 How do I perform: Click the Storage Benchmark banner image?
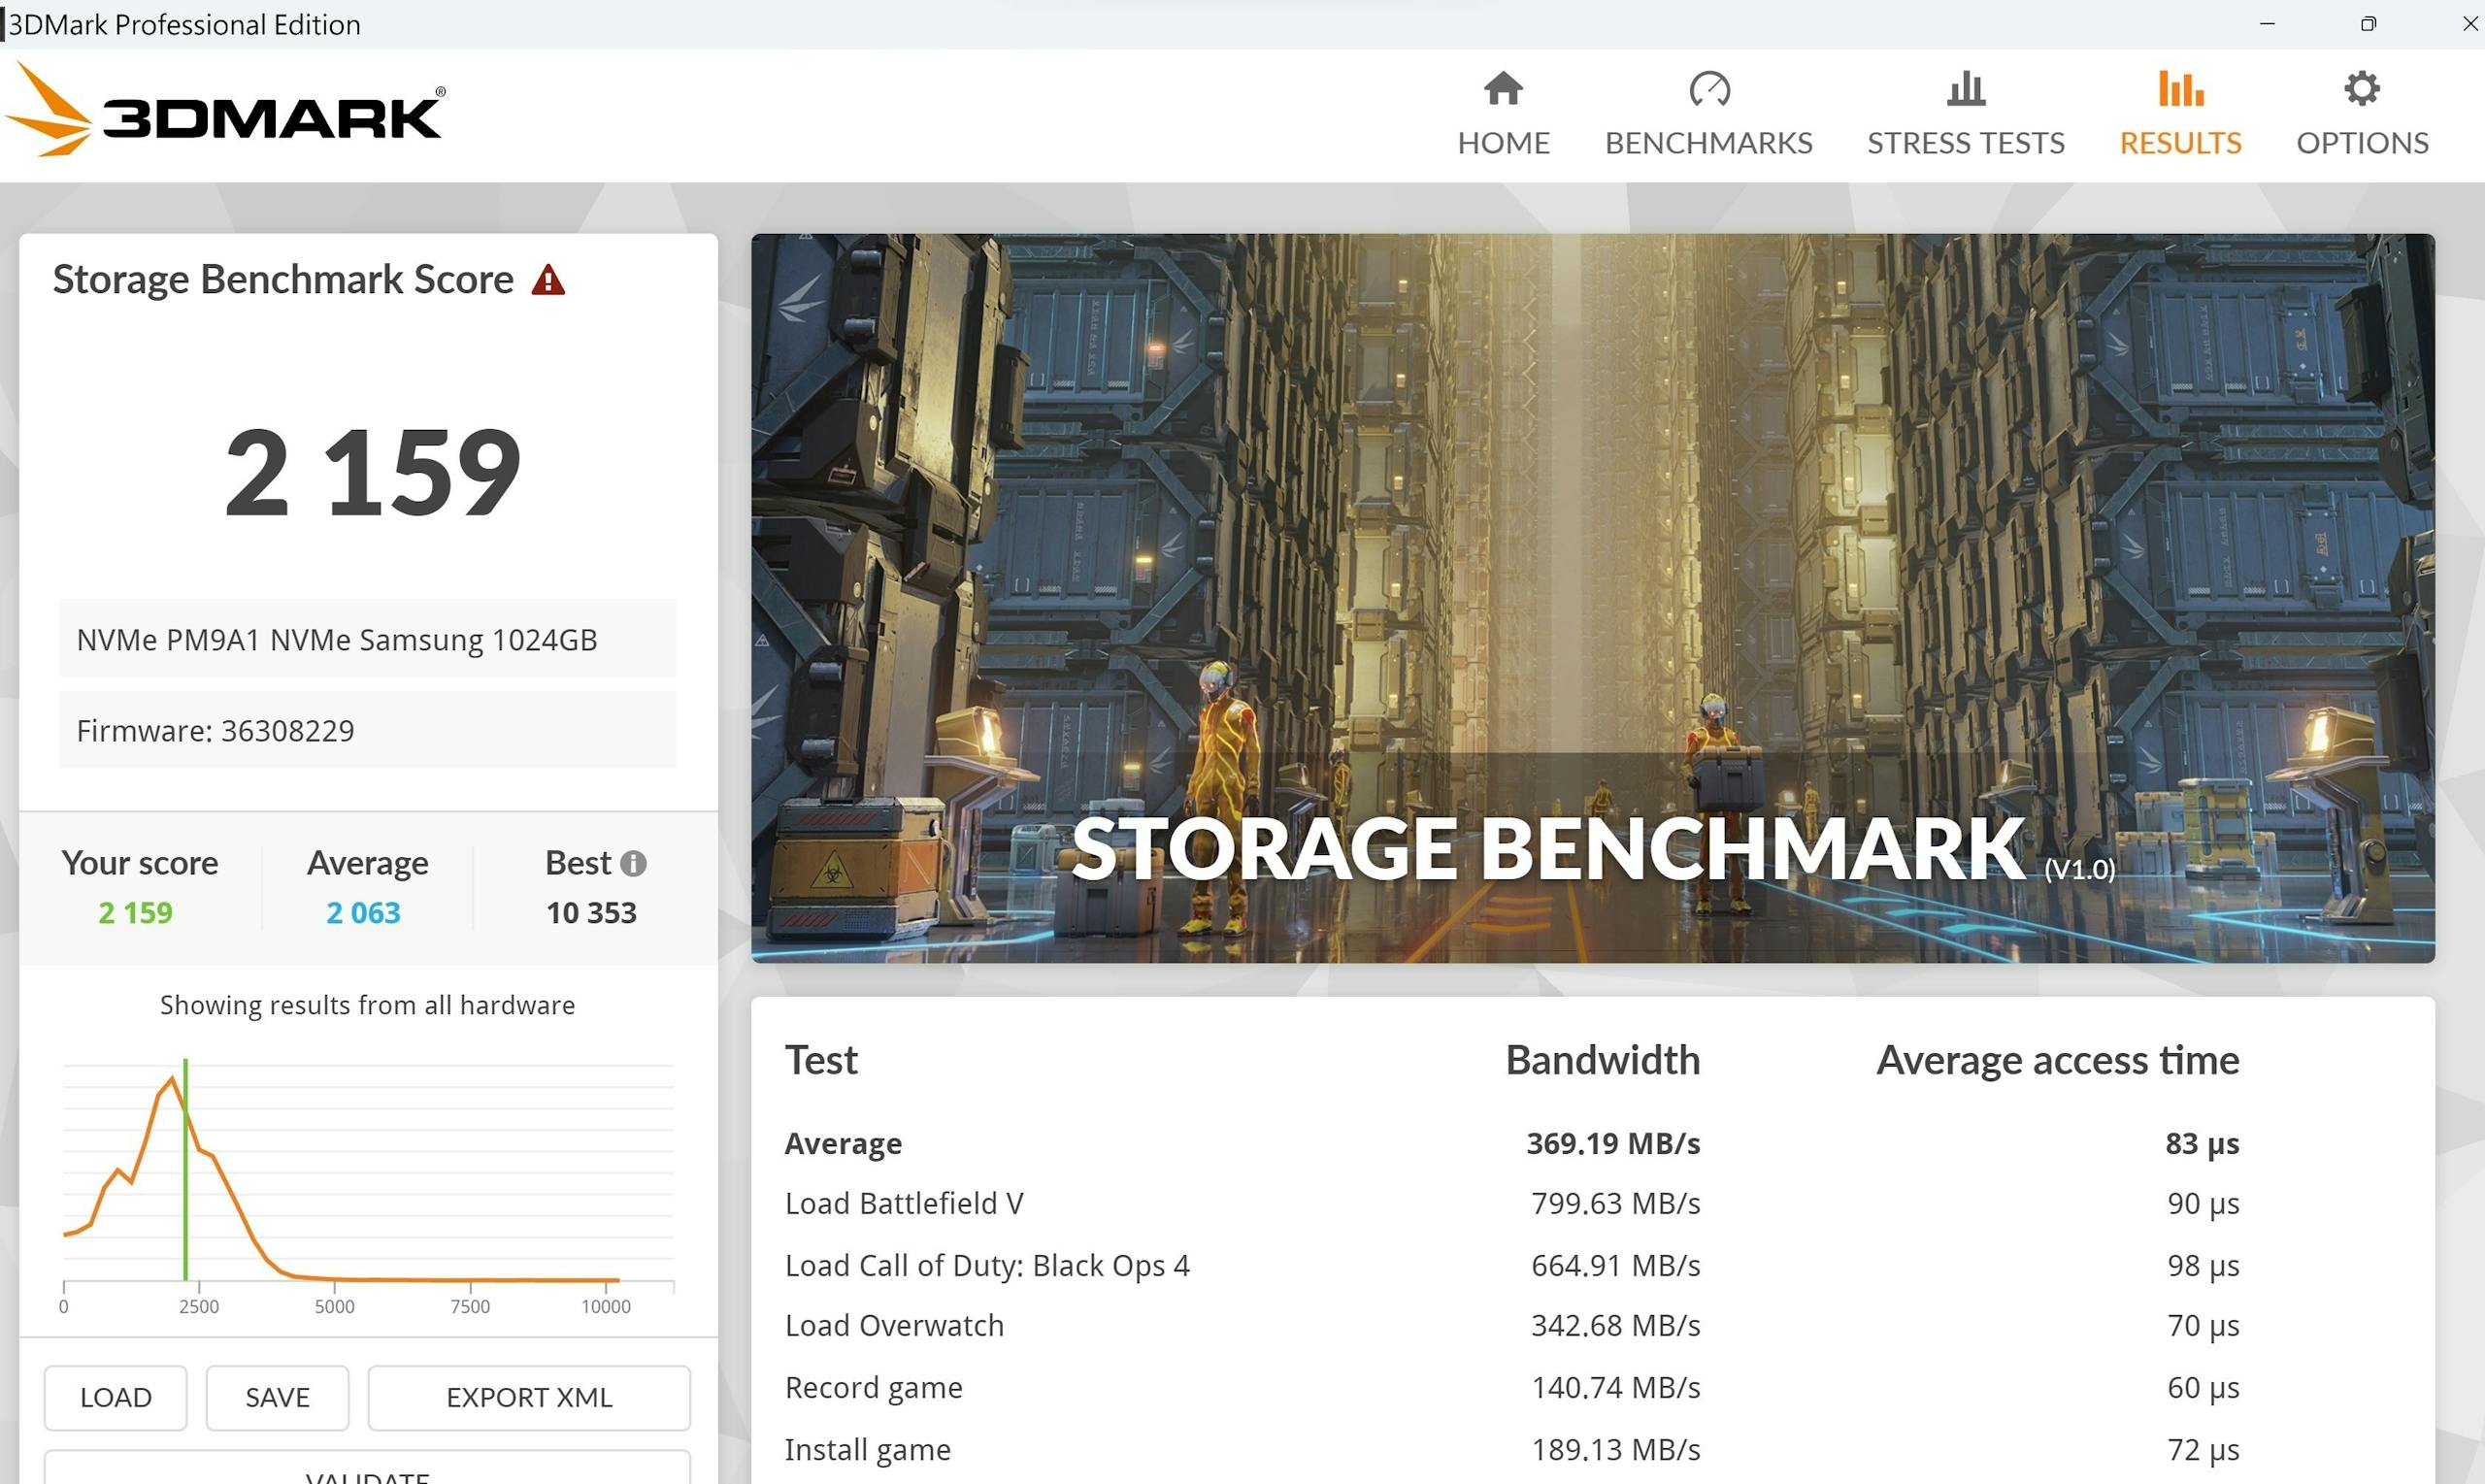click(x=1592, y=598)
